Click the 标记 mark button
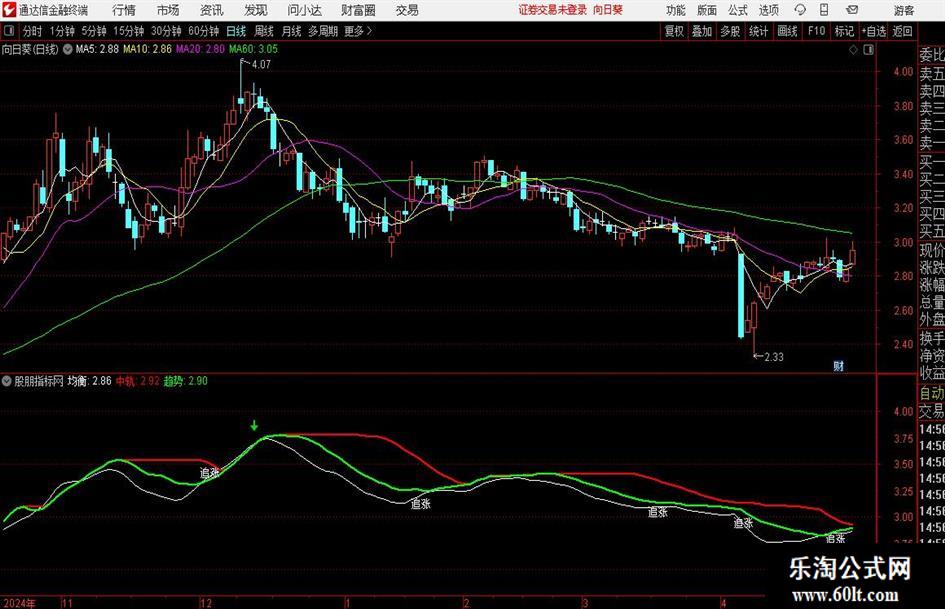This screenshot has height=609, width=945. [x=844, y=31]
